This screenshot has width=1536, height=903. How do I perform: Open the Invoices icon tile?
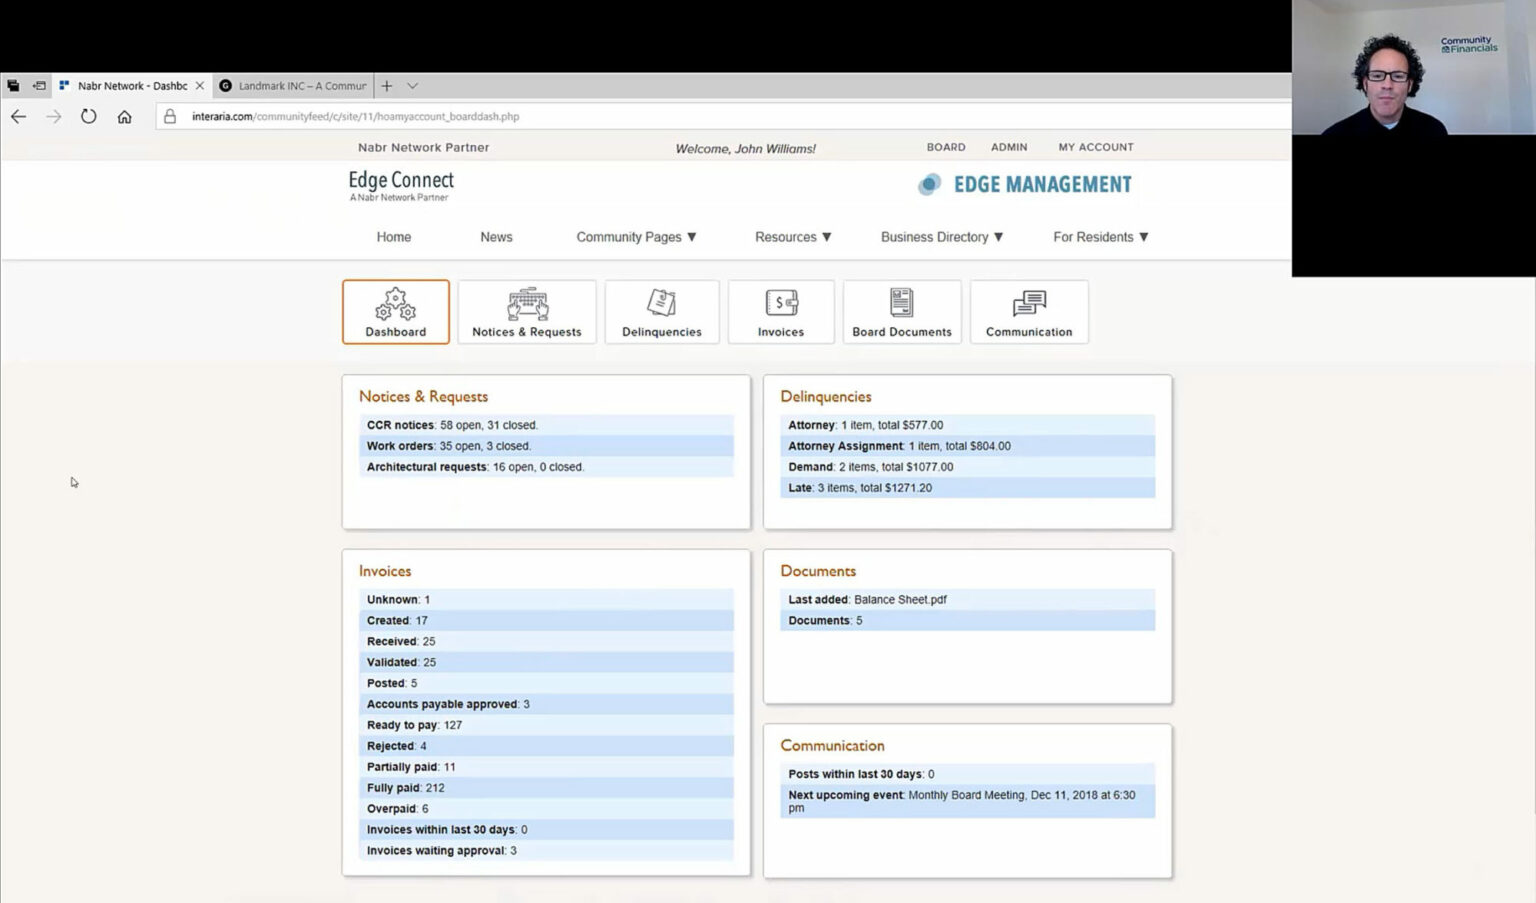(780, 312)
